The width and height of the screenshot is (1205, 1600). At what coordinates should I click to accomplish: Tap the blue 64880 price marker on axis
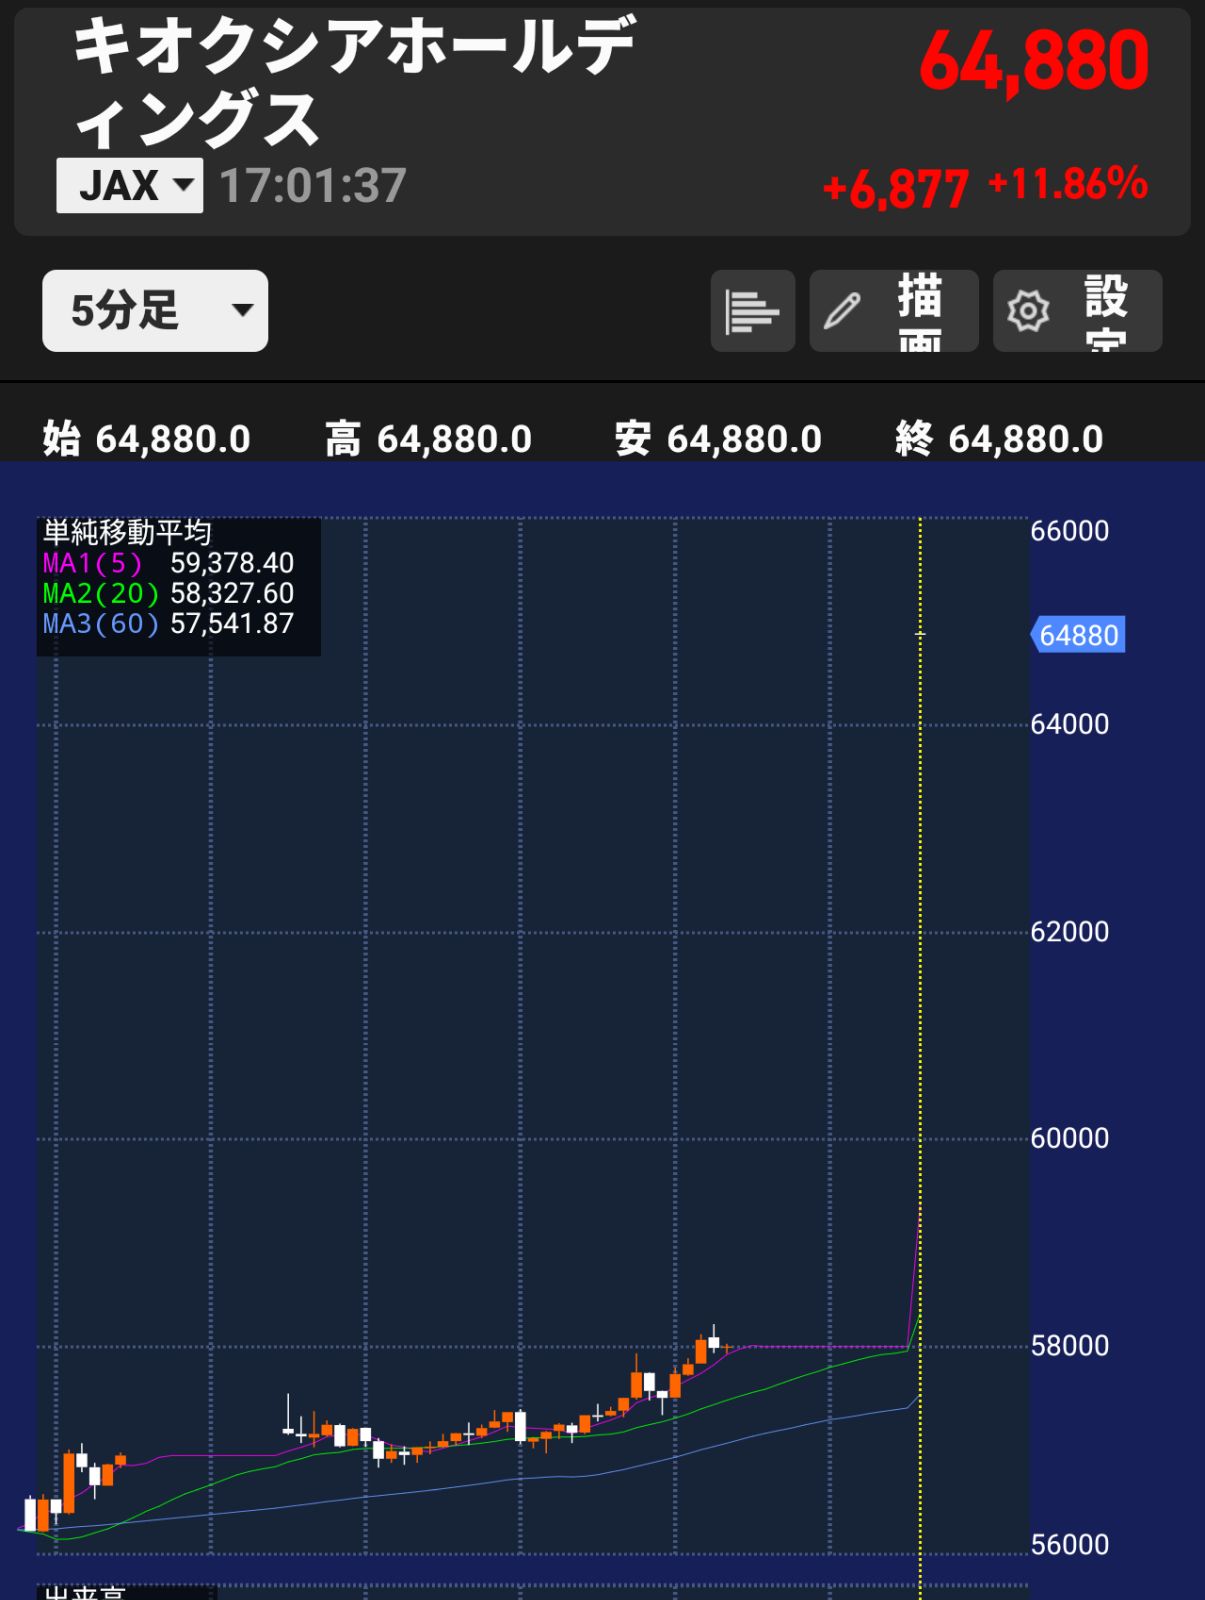click(1078, 635)
